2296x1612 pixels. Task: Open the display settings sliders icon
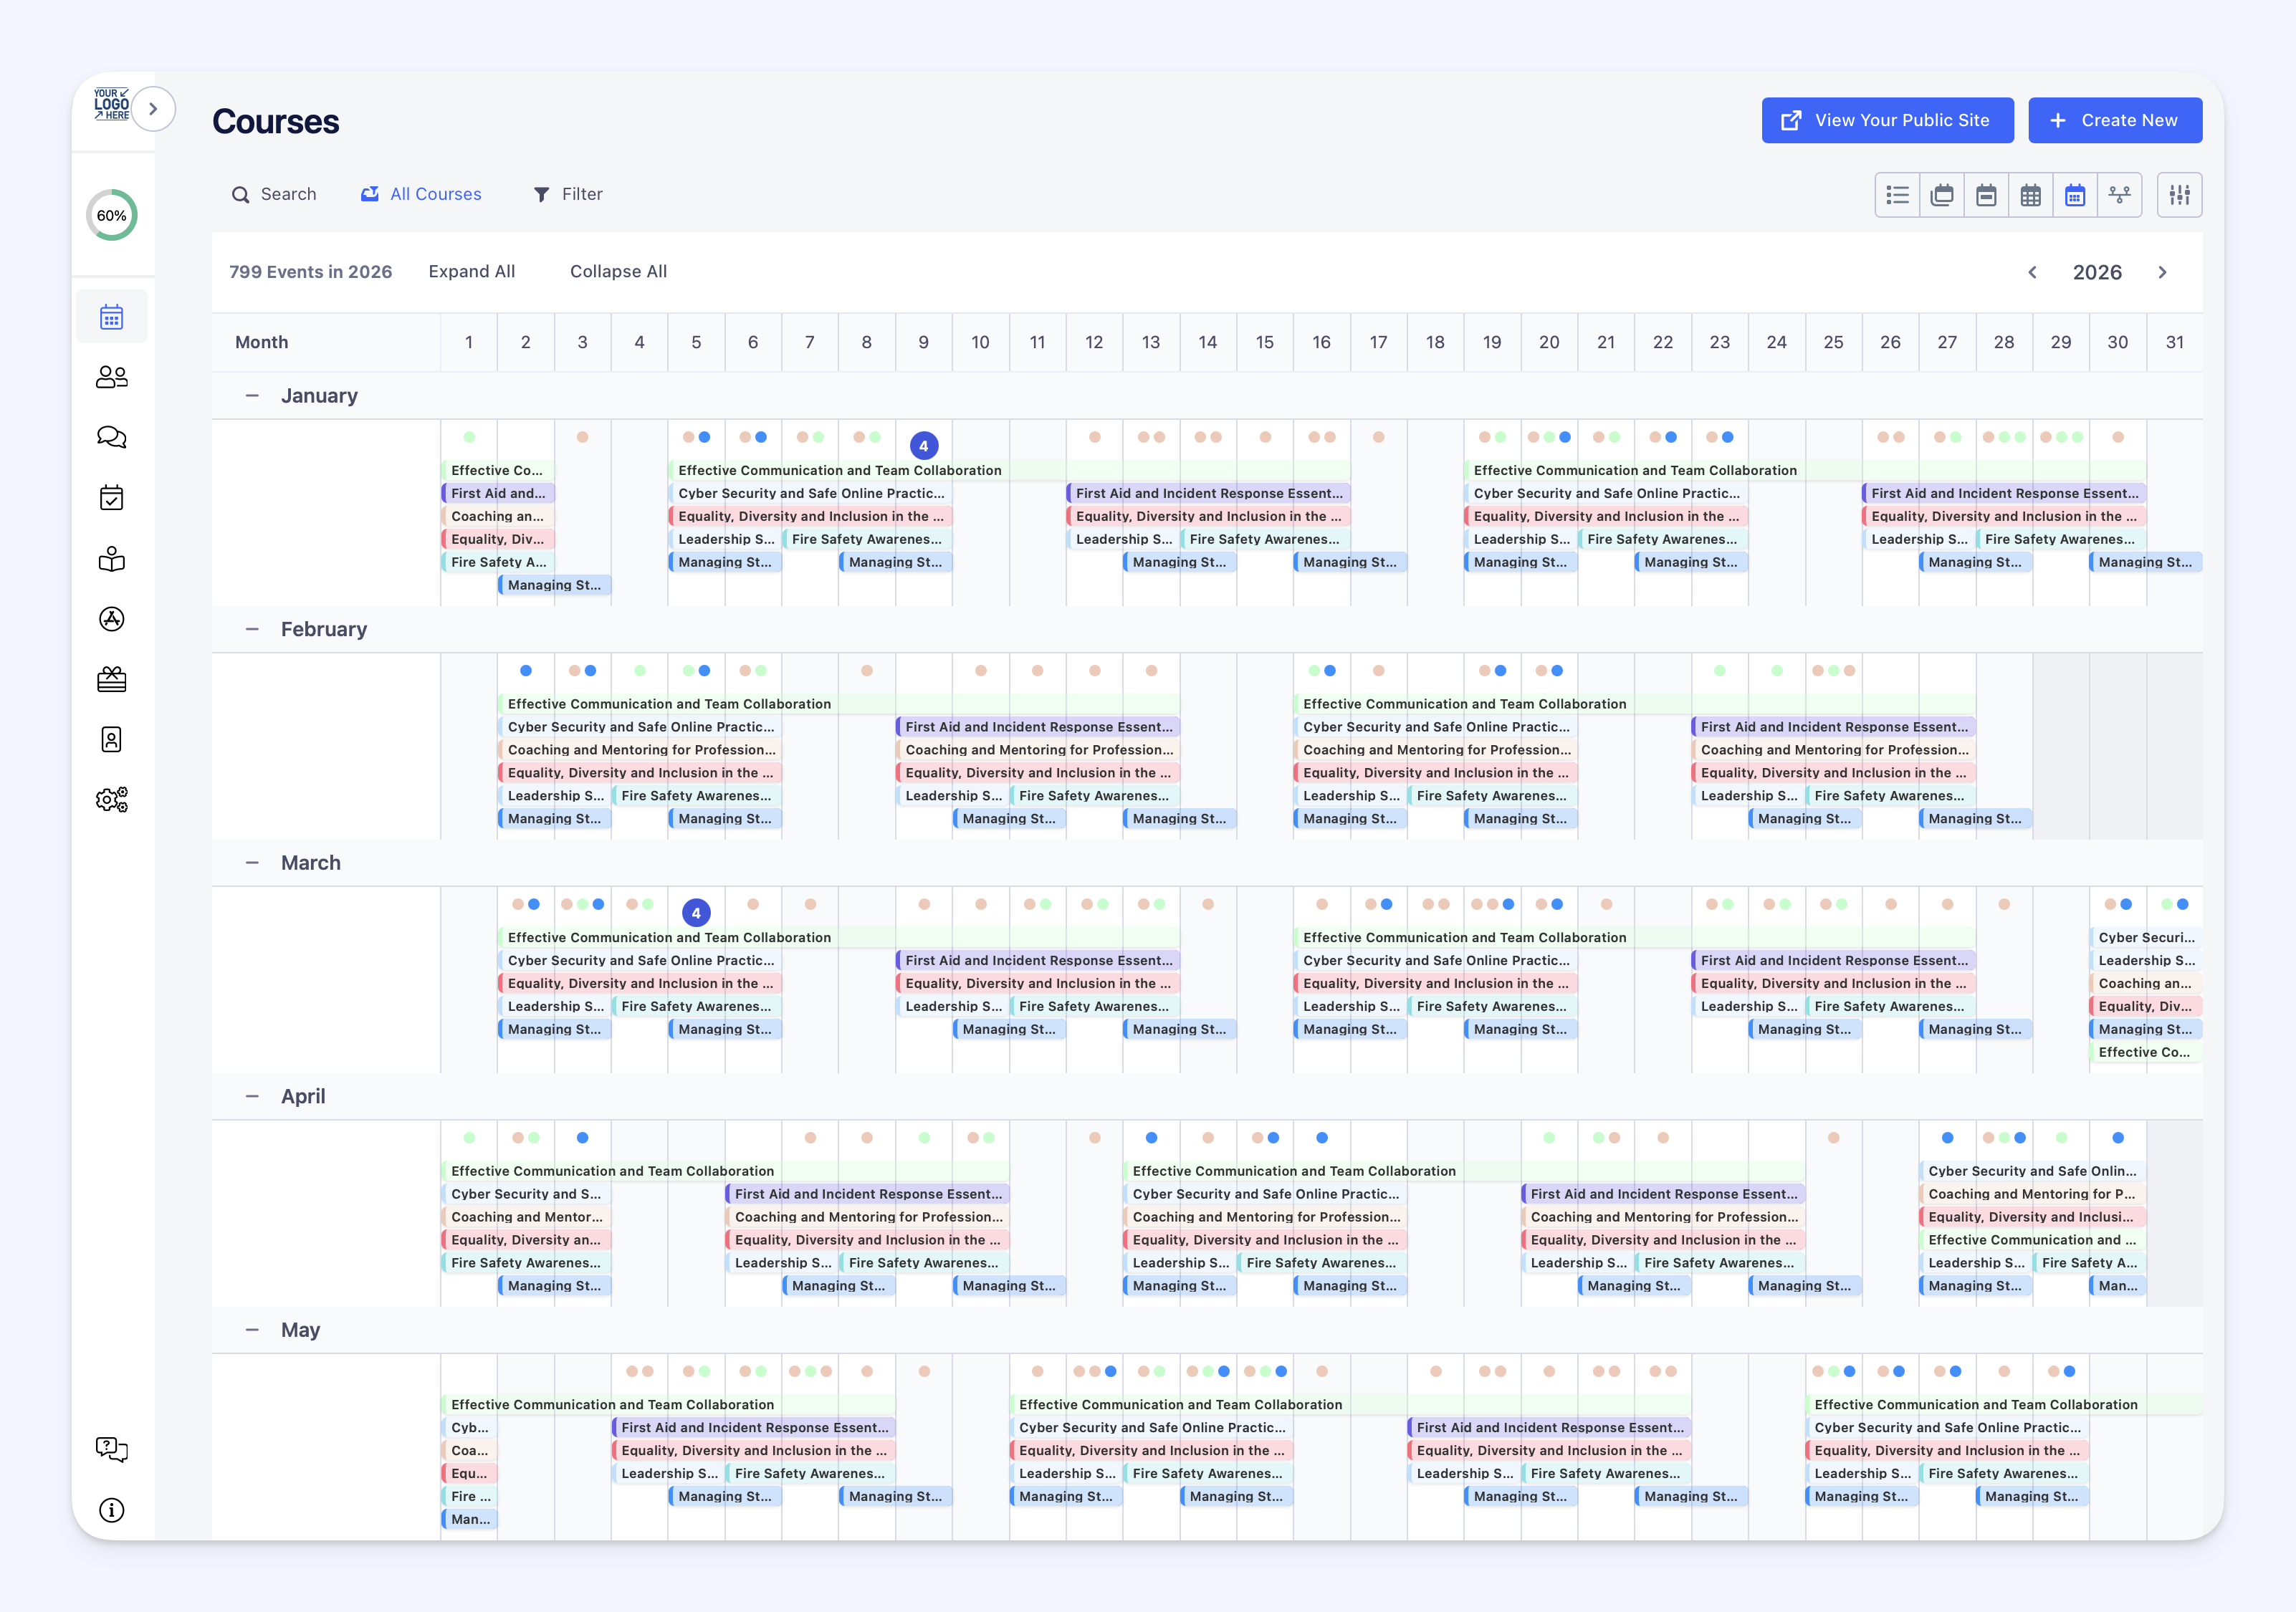click(x=2179, y=195)
